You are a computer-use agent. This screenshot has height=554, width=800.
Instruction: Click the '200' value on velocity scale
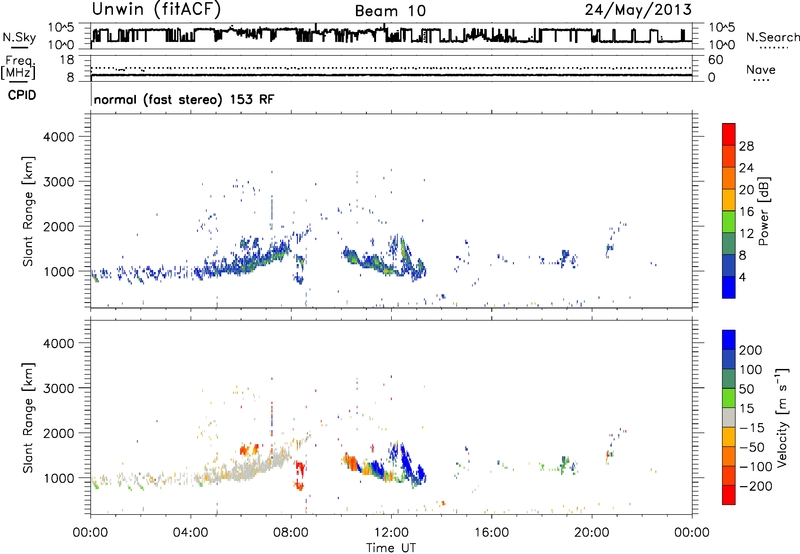click(751, 350)
